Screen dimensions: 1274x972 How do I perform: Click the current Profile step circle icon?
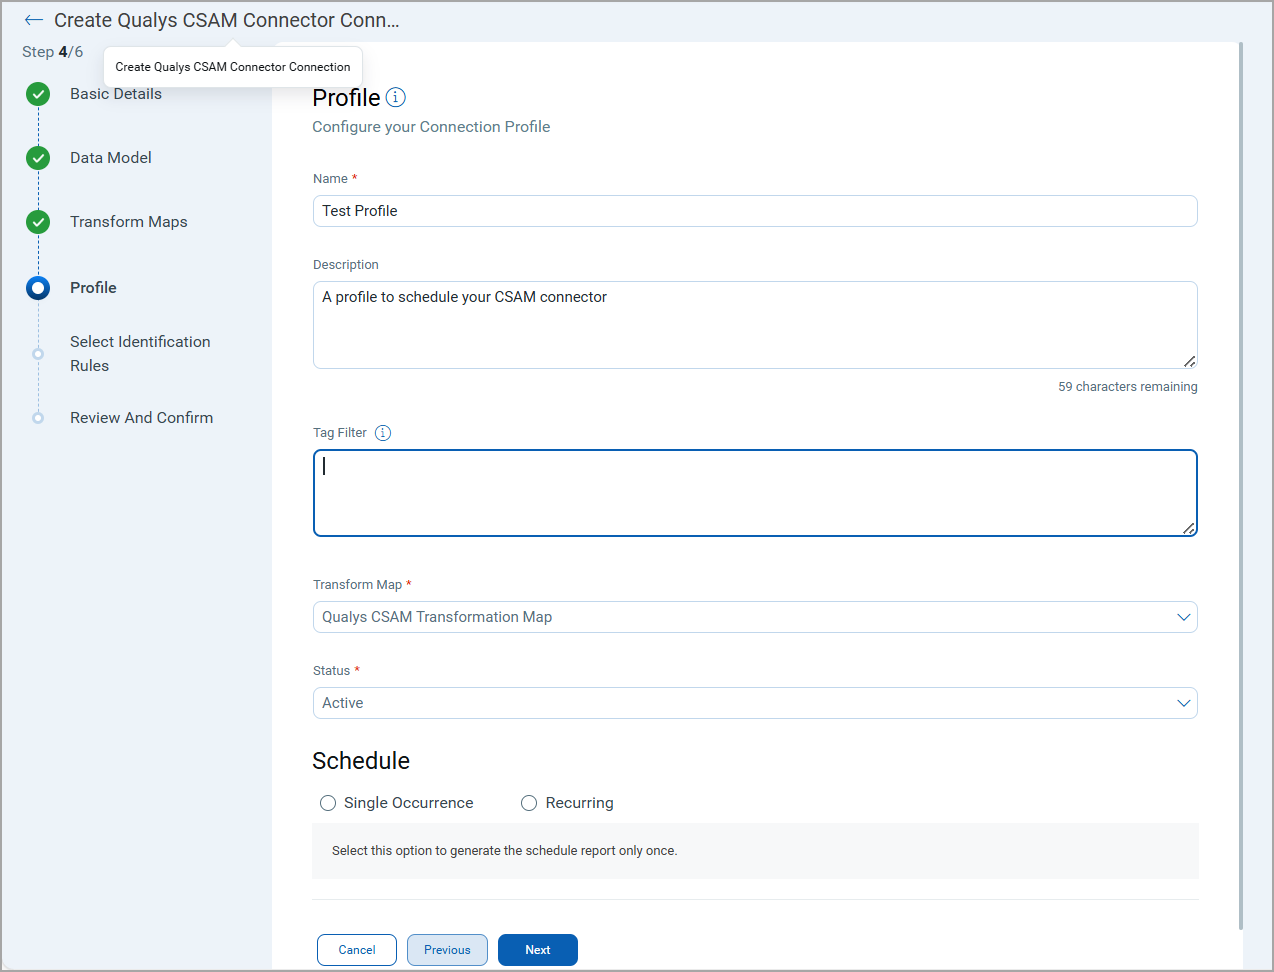pyautogui.click(x=38, y=288)
